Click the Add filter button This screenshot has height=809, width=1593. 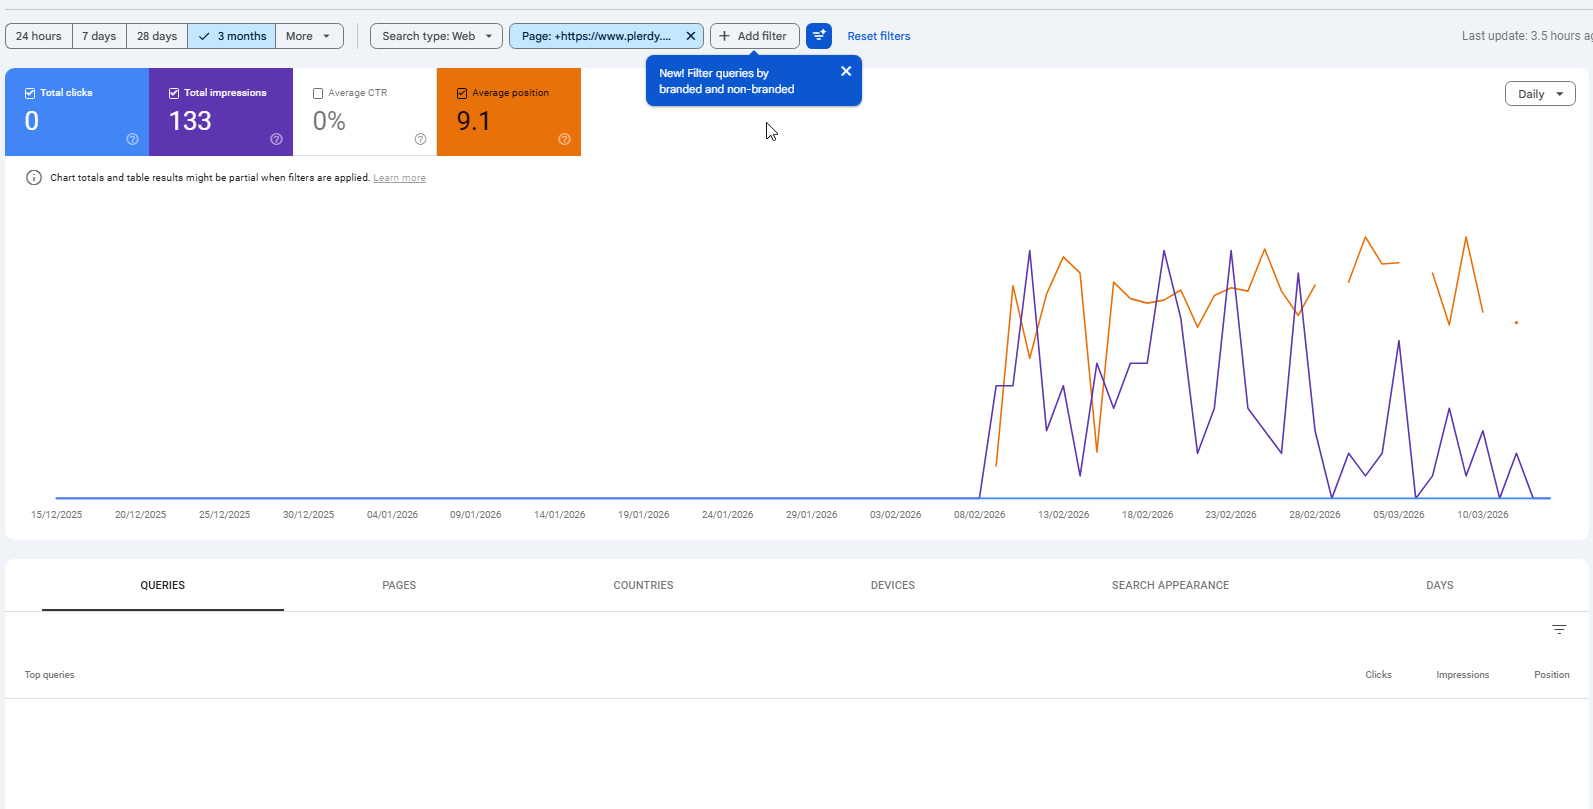point(754,36)
